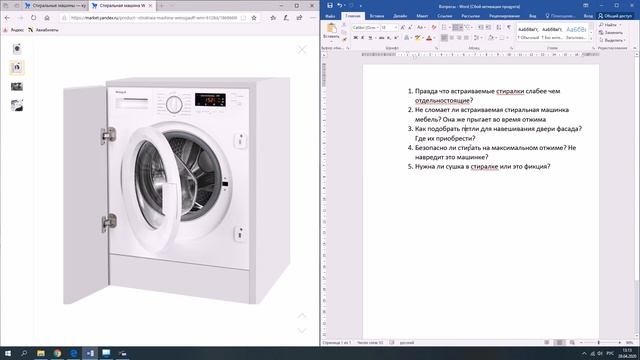Undo last action in Word

(339, 5)
